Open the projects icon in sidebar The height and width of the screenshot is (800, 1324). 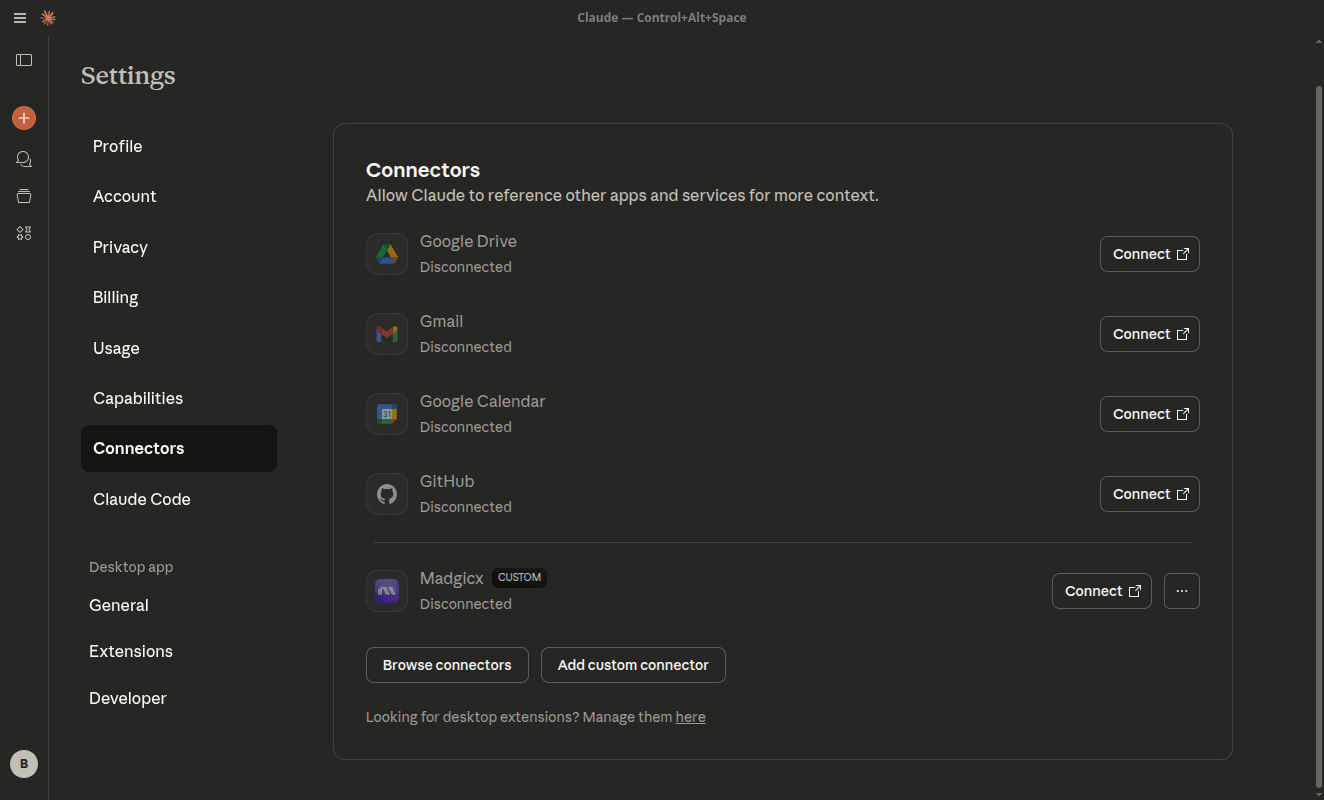24,196
